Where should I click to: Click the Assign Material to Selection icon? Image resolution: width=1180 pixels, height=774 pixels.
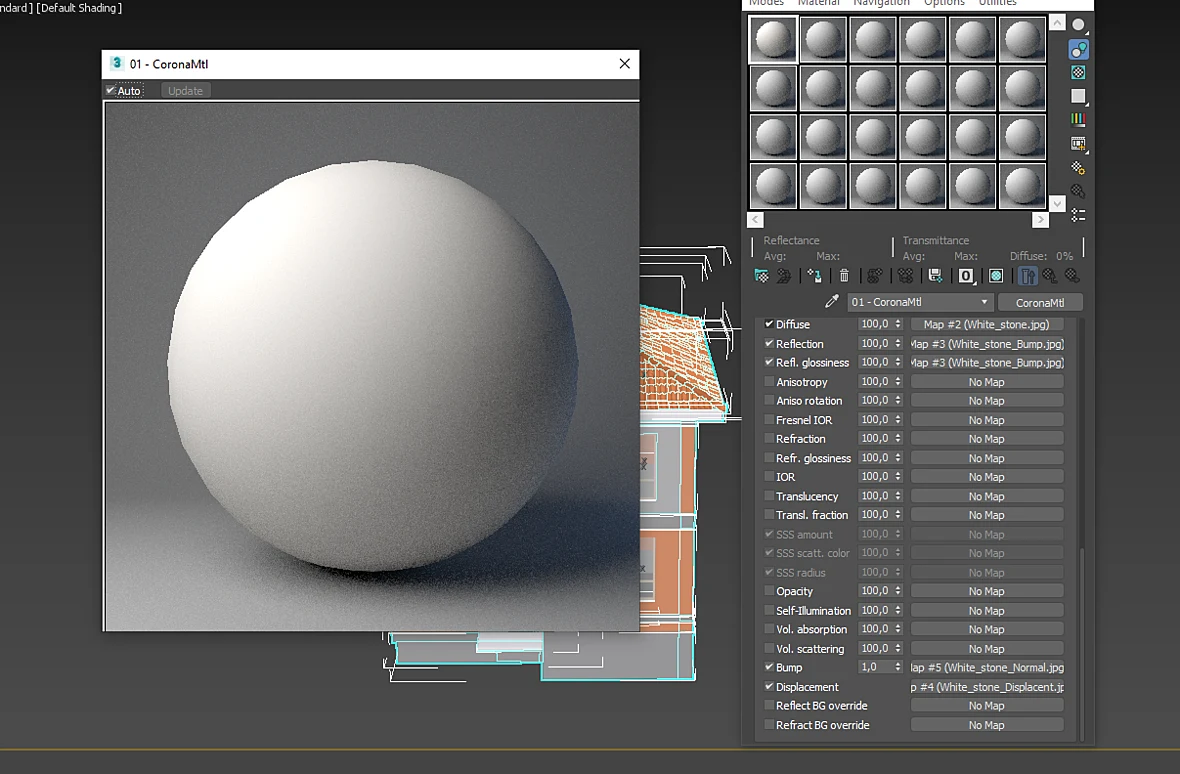click(x=814, y=276)
